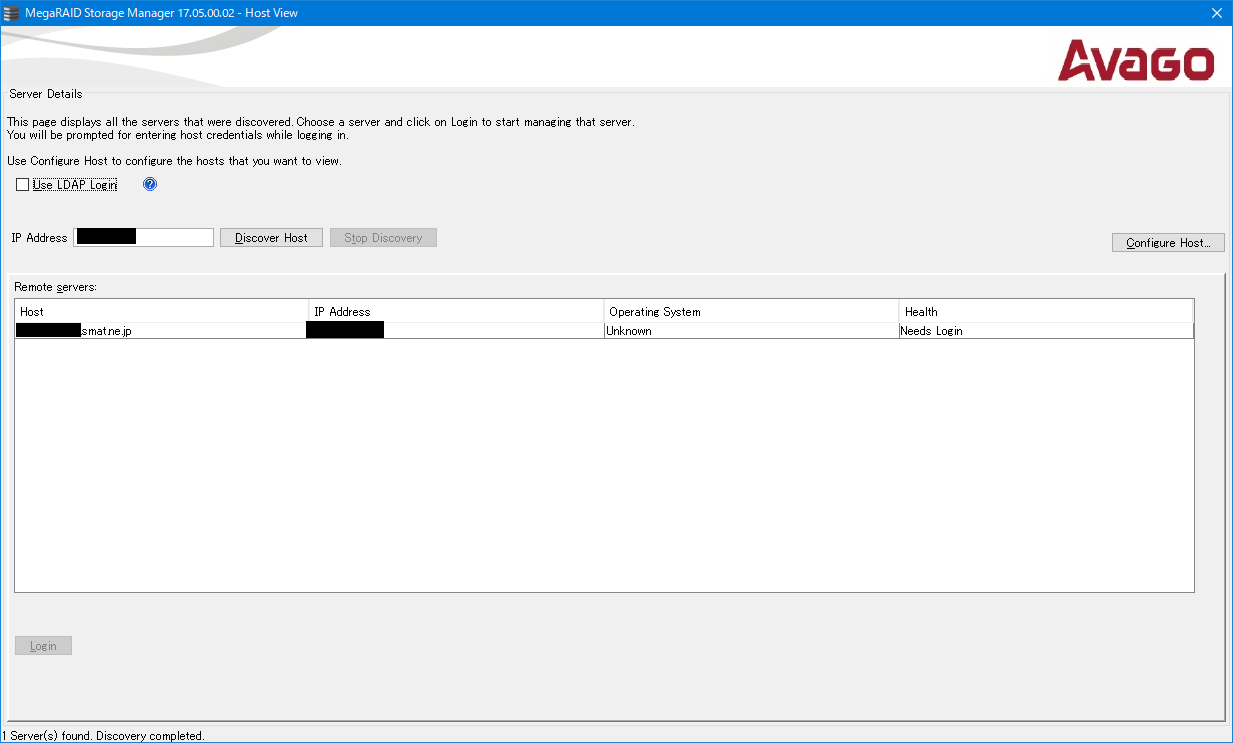The image size is (1233, 743).
Task: Click the Operating System column header
Action: tap(752, 311)
